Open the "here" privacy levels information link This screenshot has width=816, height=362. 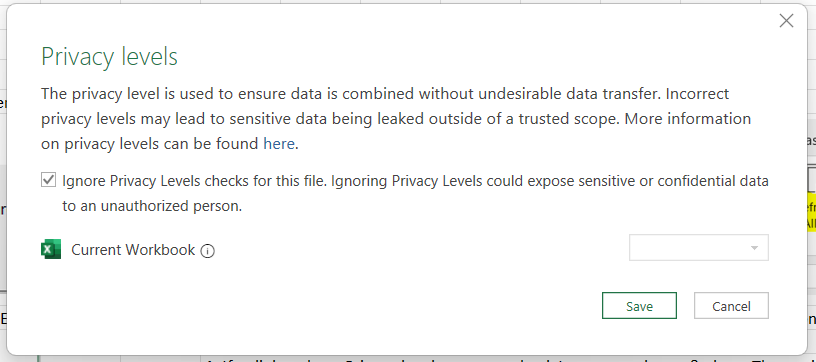click(x=279, y=144)
